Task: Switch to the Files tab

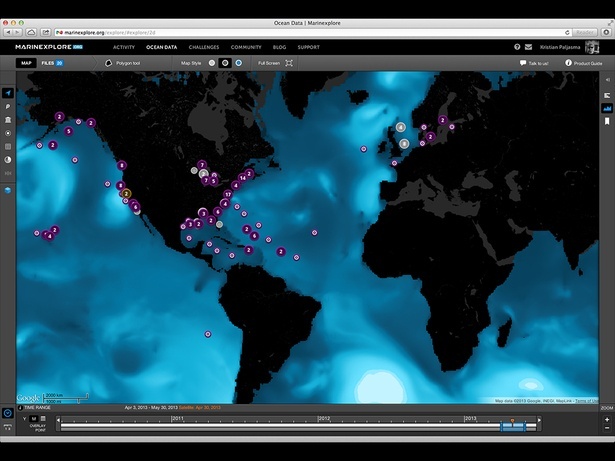Action: [53, 63]
